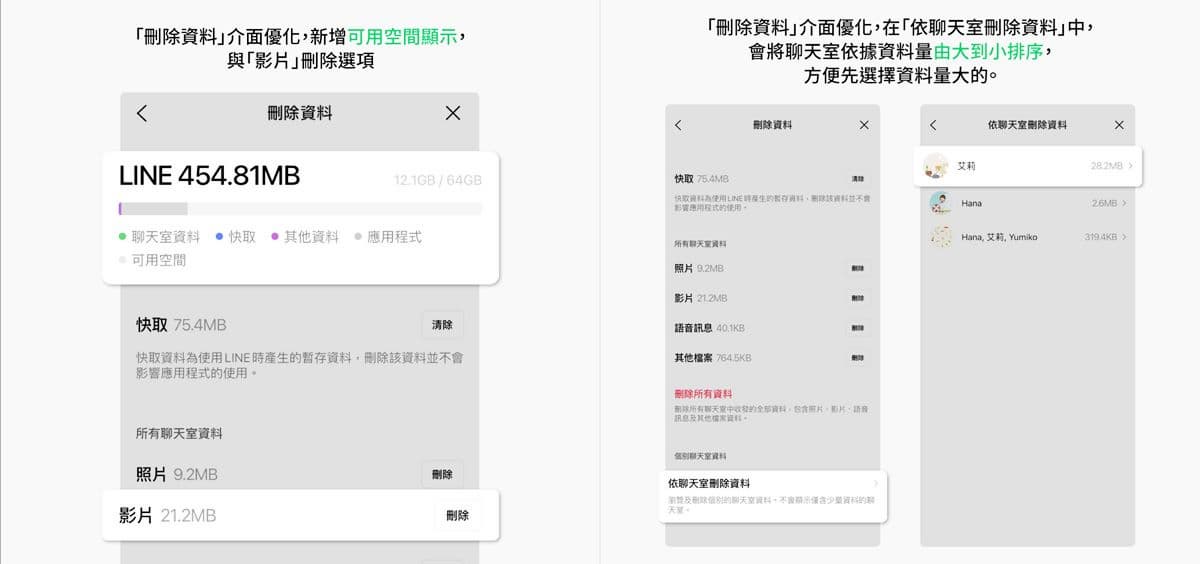Viewport: 1200px width, 564px height.
Task: Close the small 刪除資料 screen with X
Action: pos(864,125)
